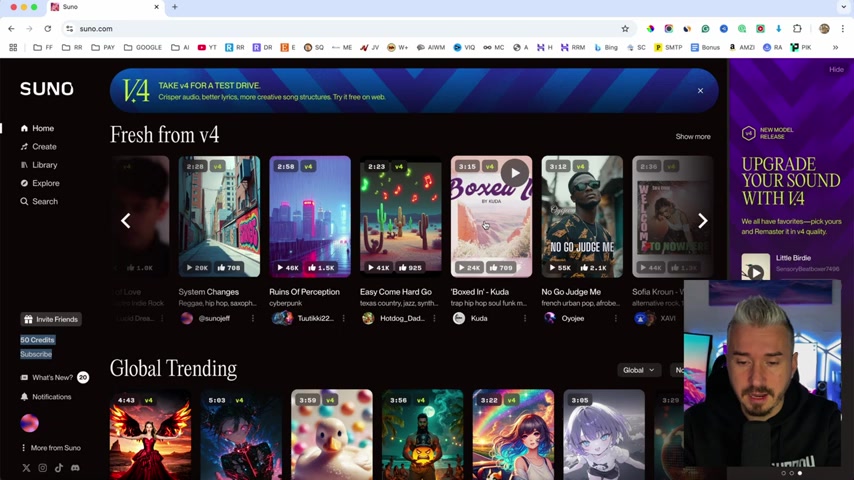Show more bookmarks overflow chevron
The width and height of the screenshot is (854, 480).
(x=835, y=47)
